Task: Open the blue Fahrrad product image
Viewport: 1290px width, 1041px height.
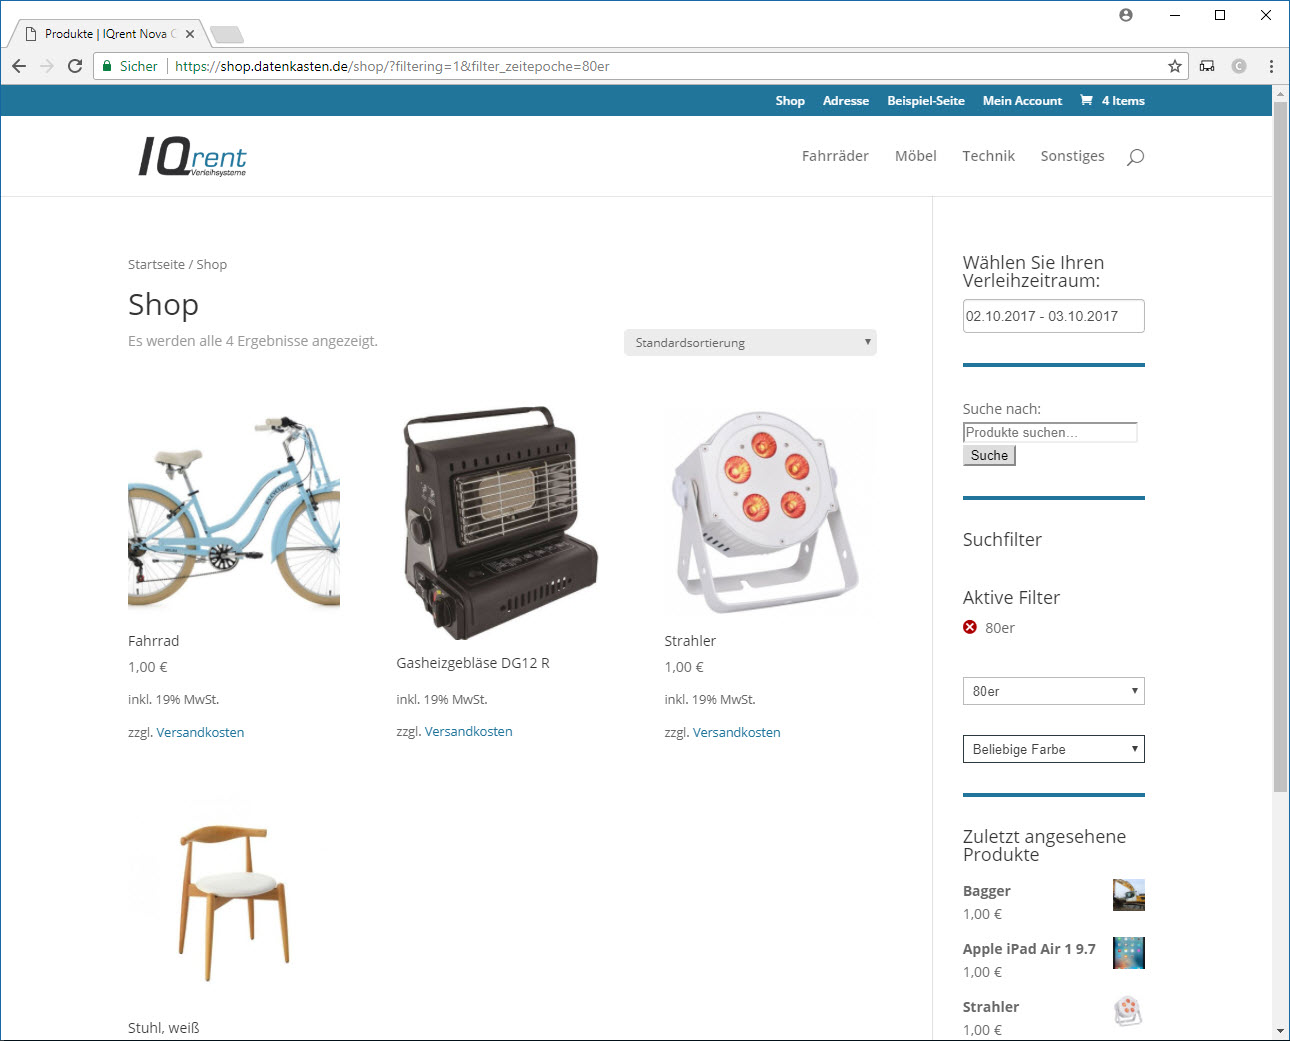Action: point(234,512)
